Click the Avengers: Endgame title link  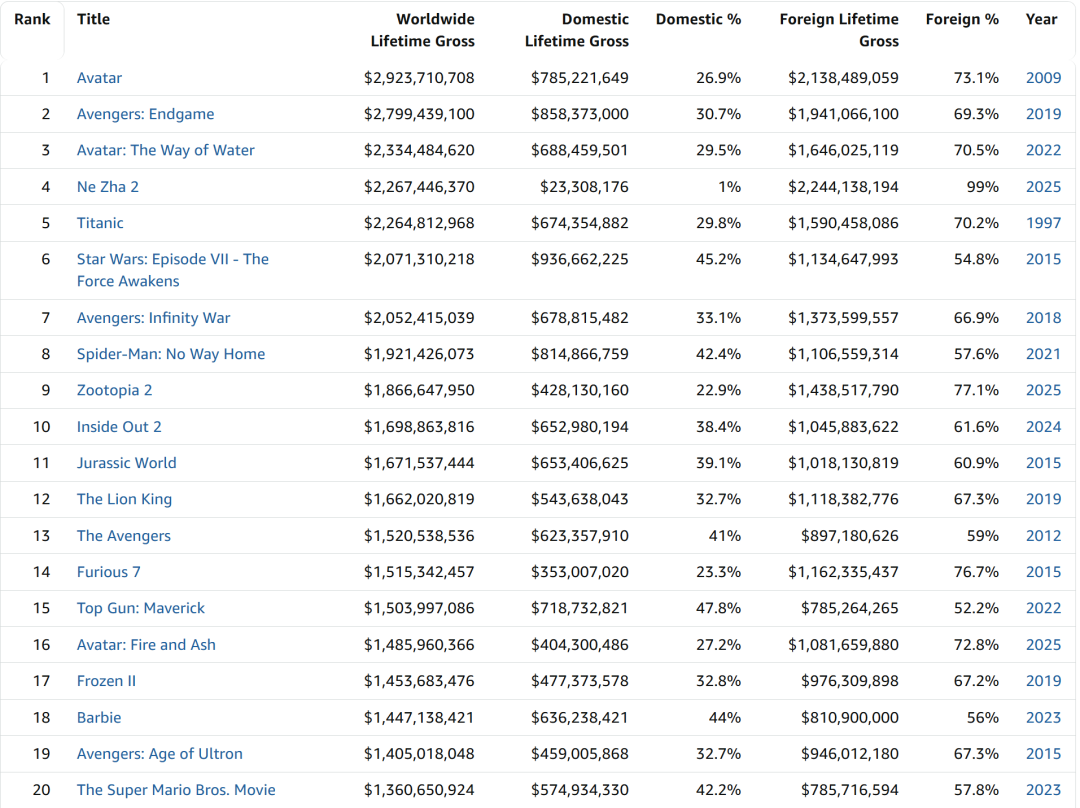(145, 114)
